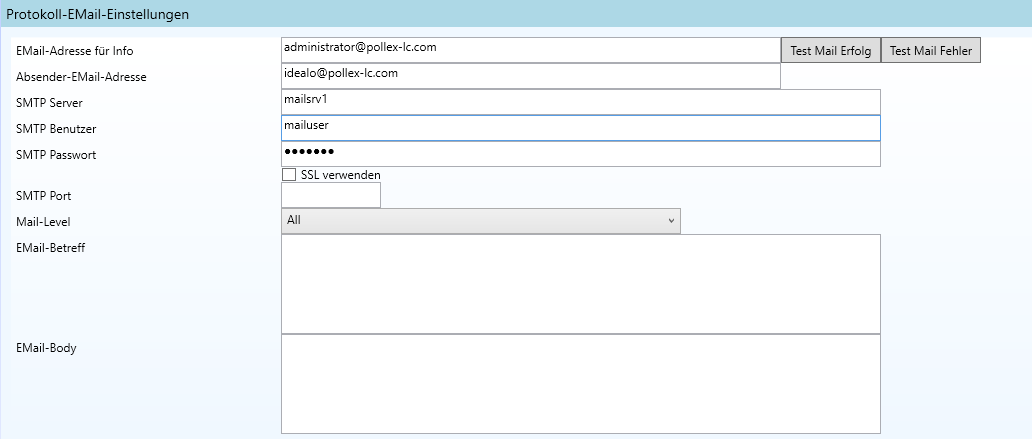Click the 'SMTP Server' label text
This screenshot has width=1032, height=439.
tap(49, 103)
